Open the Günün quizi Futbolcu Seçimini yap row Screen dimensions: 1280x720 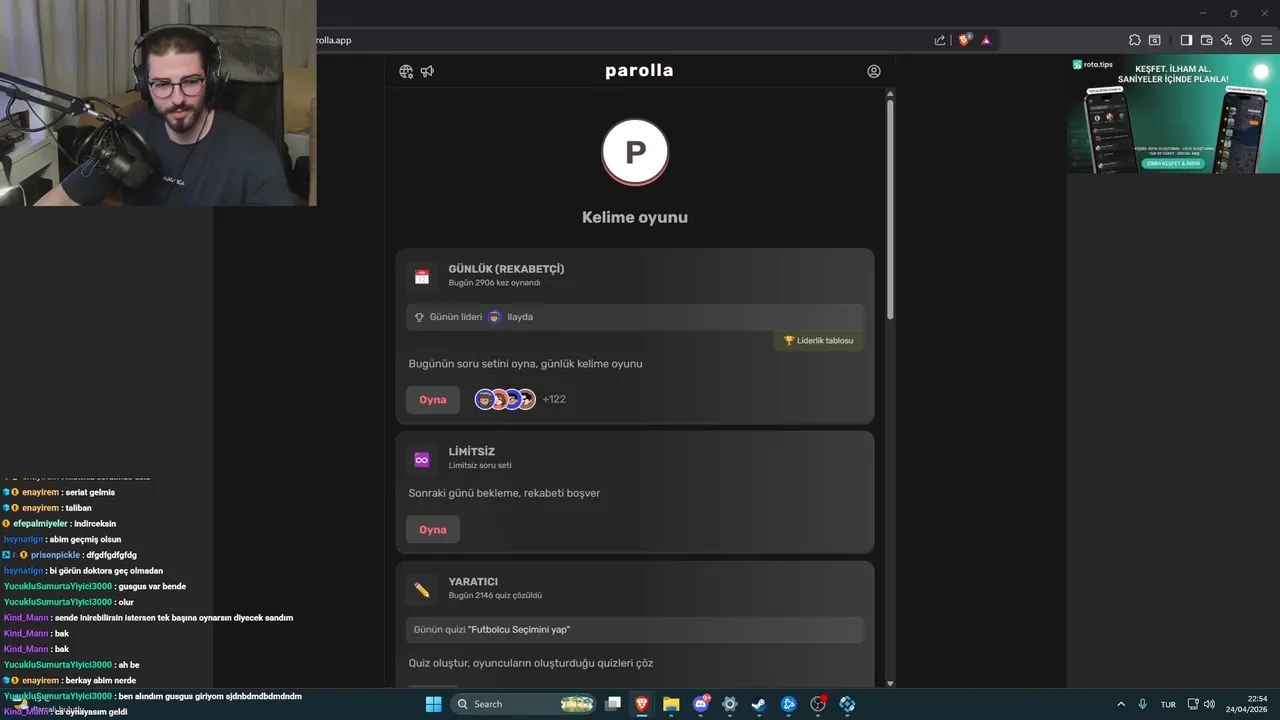[635, 629]
